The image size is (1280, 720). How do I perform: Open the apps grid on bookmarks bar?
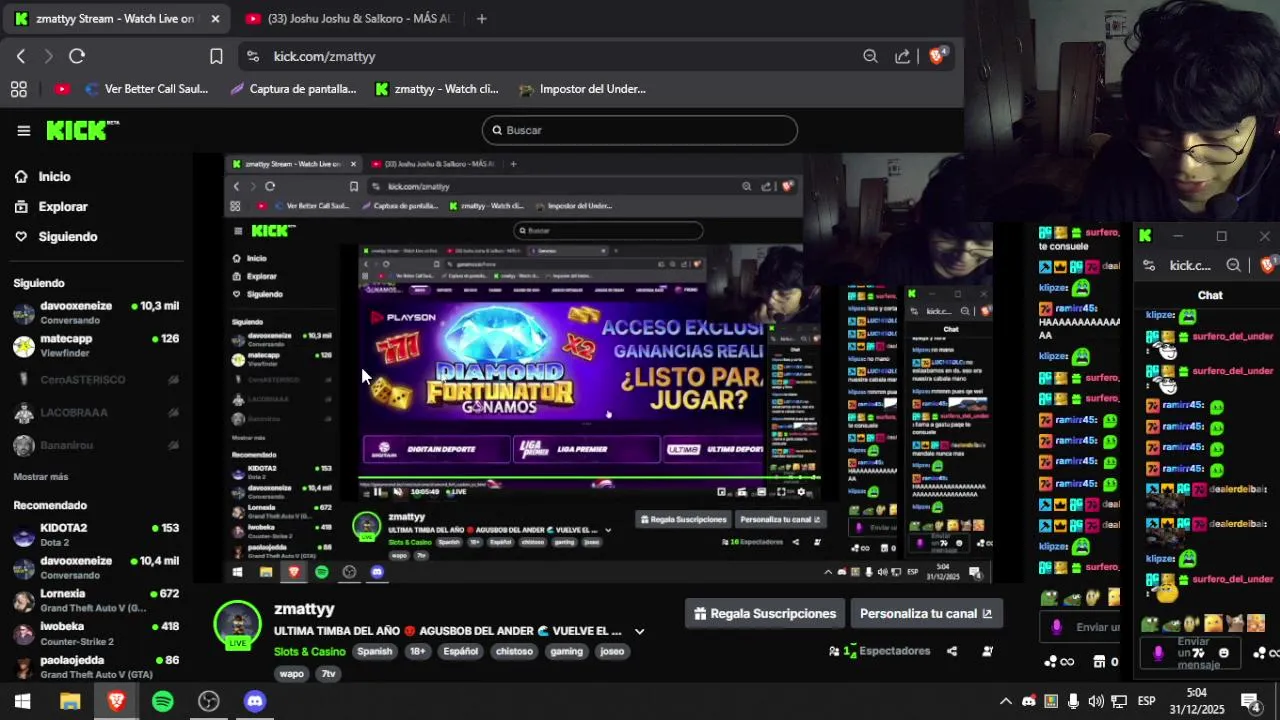click(x=19, y=89)
